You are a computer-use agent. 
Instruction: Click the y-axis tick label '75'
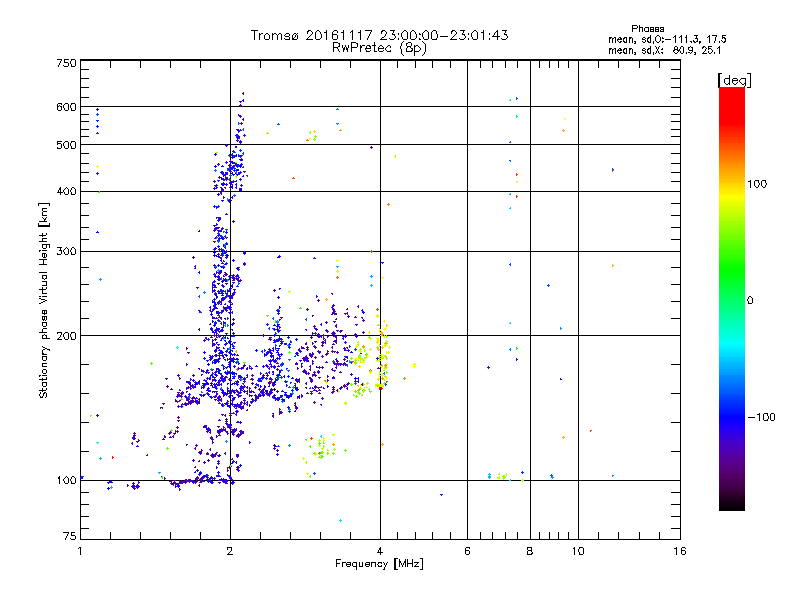(x=70, y=536)
